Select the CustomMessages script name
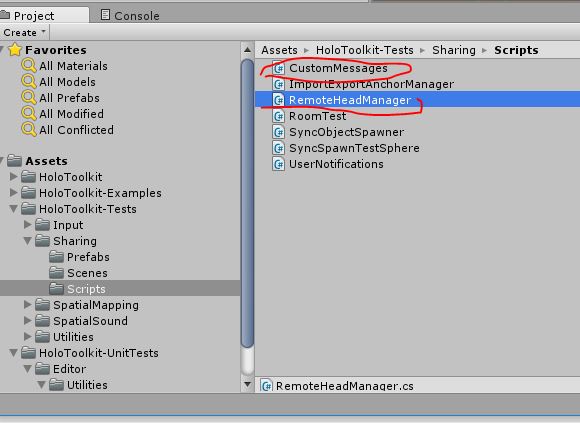The height and width of the screenshot is (423, 580). click(x=338, y=68)
